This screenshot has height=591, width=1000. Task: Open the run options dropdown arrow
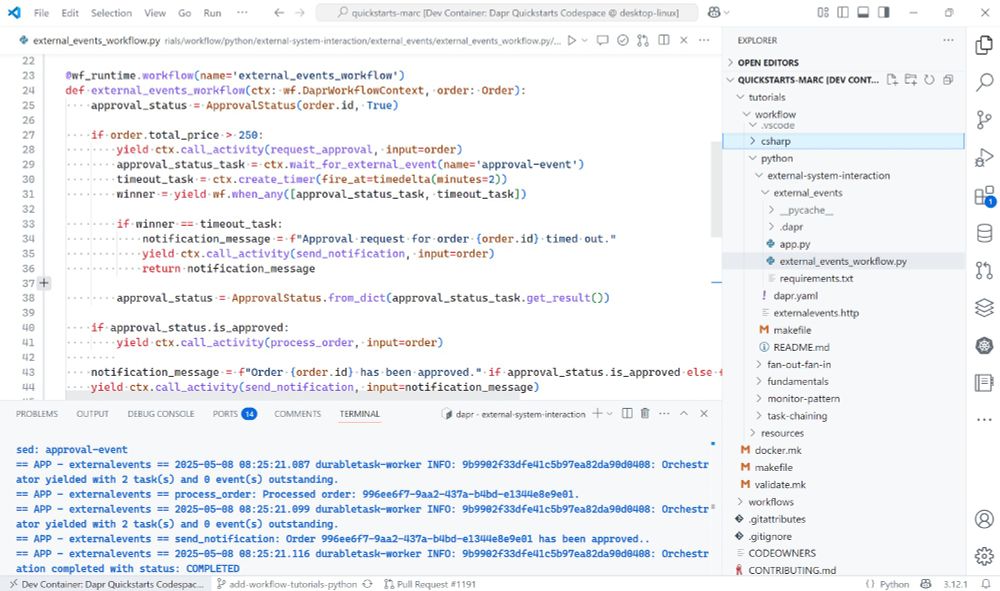coord(584,40)
